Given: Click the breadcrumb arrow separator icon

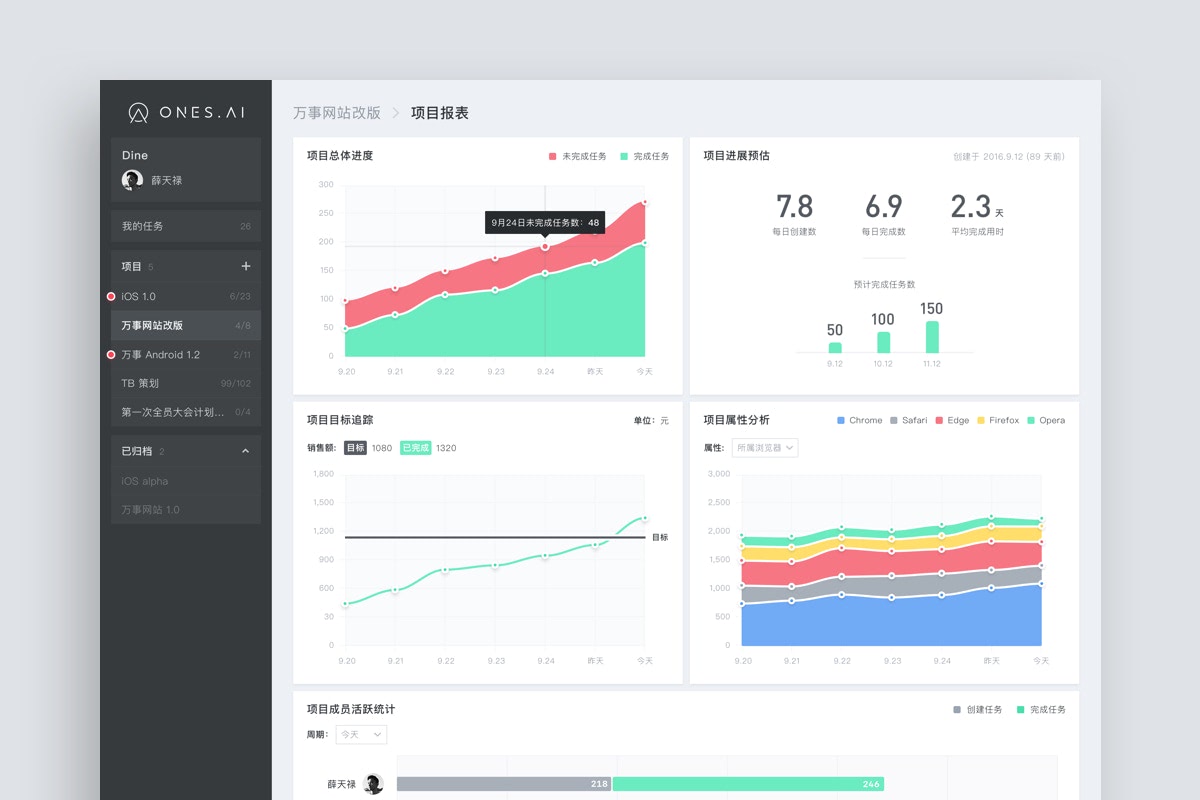Looking at the screenshot, I should point(396,113).
